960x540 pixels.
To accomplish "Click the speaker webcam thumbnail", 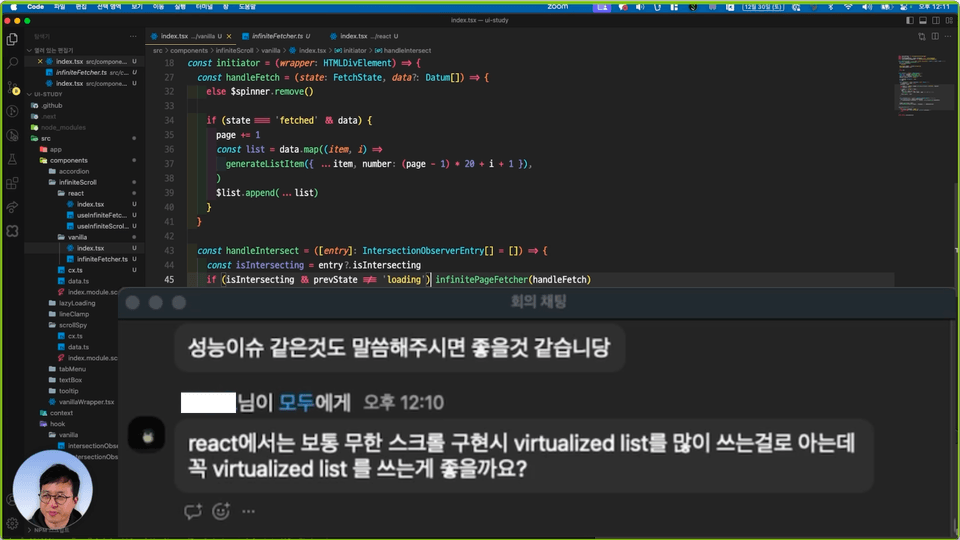I will pyautogui.click(x=53, y=490).
